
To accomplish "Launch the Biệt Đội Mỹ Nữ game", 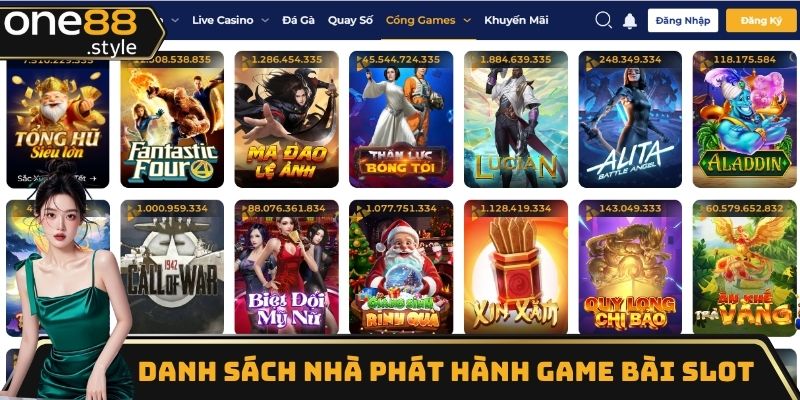I will click(286, 267).
